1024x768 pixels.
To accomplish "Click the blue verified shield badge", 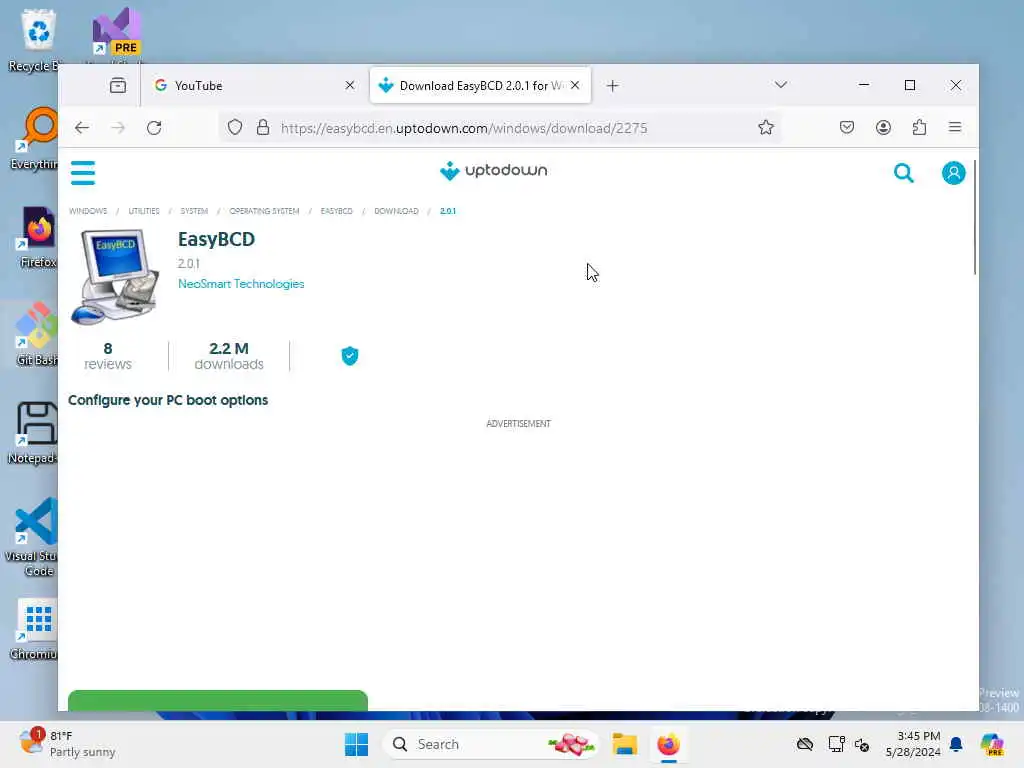I will pyautogui.click(x=350, y=356).
